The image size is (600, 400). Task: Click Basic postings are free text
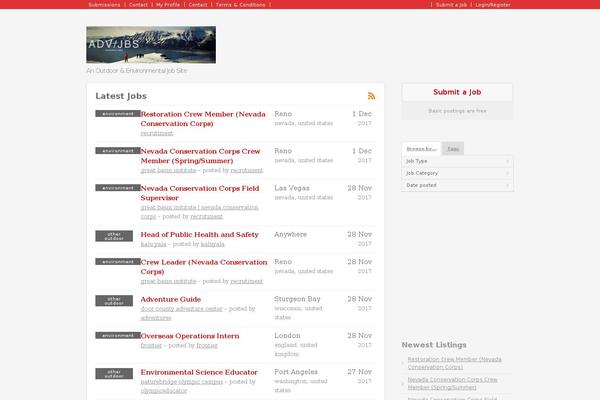(457, 111)
